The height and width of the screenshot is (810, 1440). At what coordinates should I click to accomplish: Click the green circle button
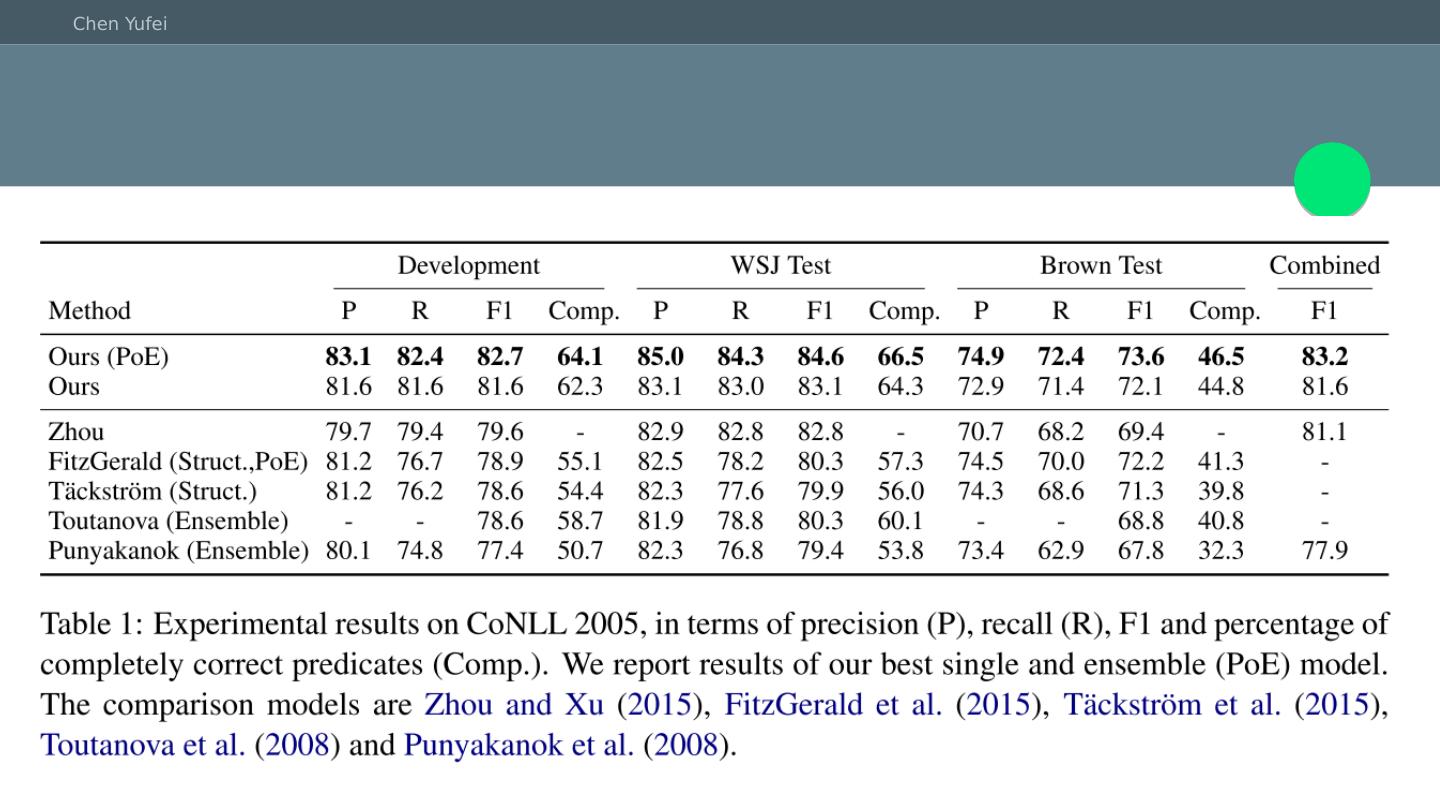pyautogui.click(x=1332, y=180)
